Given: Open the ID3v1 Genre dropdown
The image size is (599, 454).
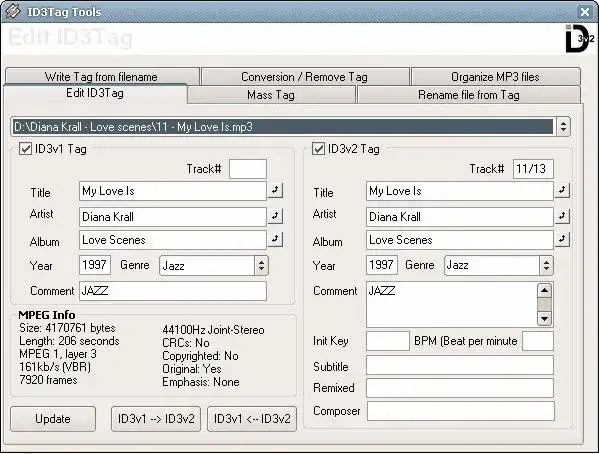Looking at the screenshot, I should 261,265.
